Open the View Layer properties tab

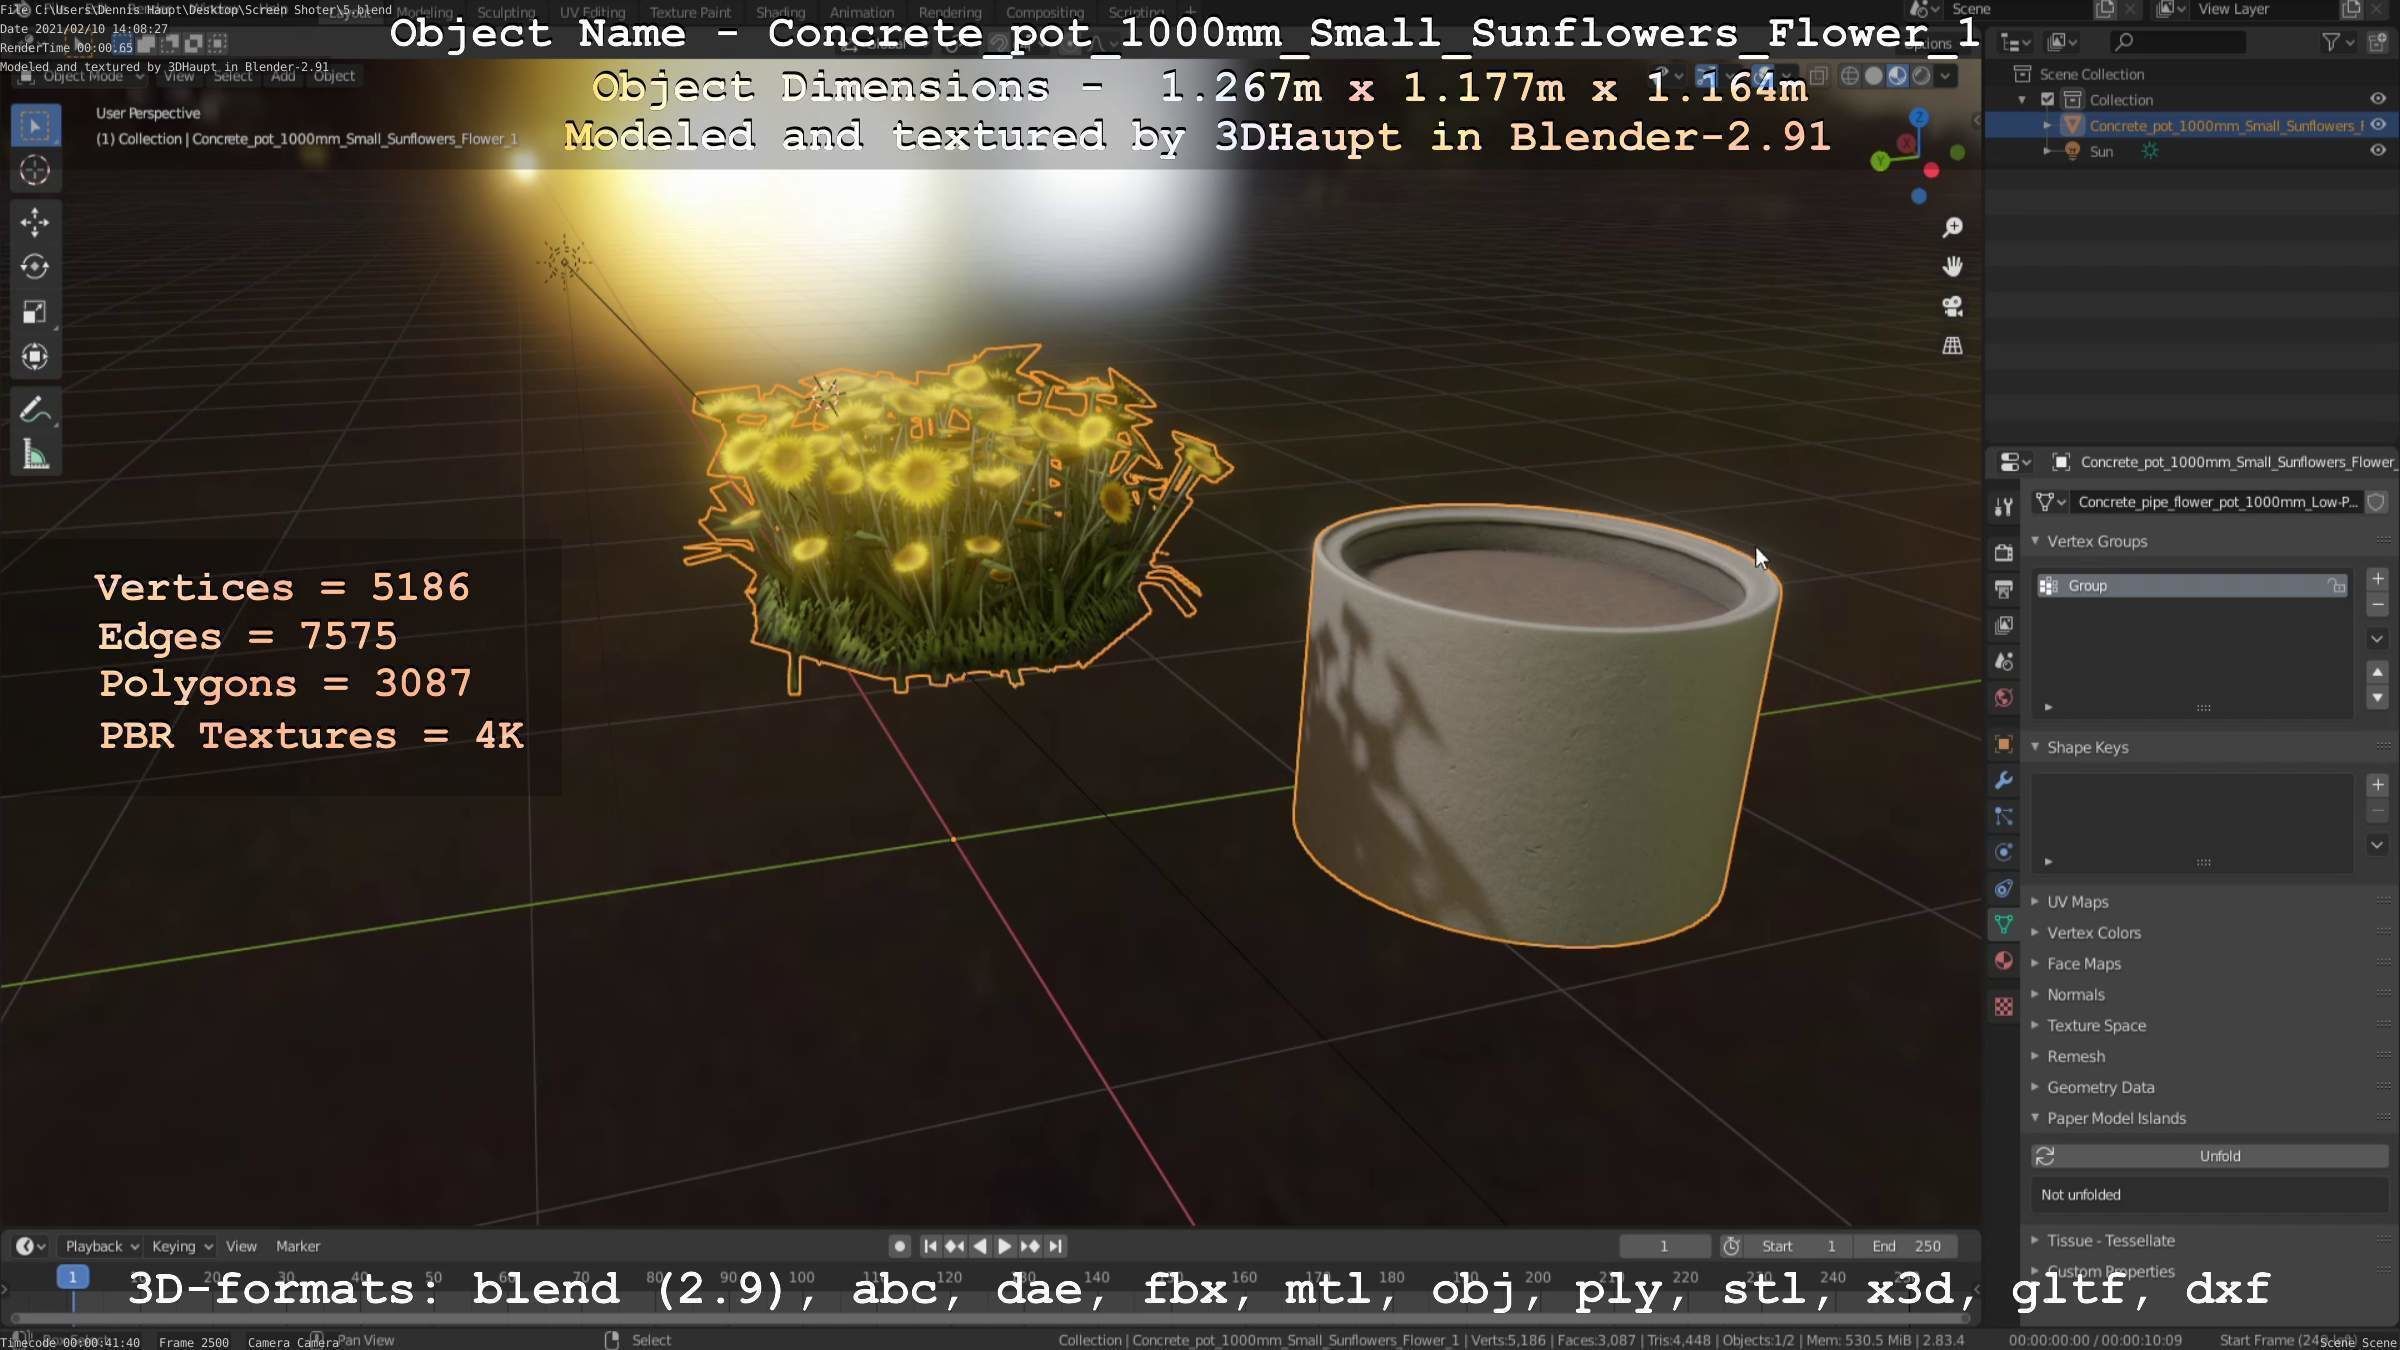tap(2004, 625)
